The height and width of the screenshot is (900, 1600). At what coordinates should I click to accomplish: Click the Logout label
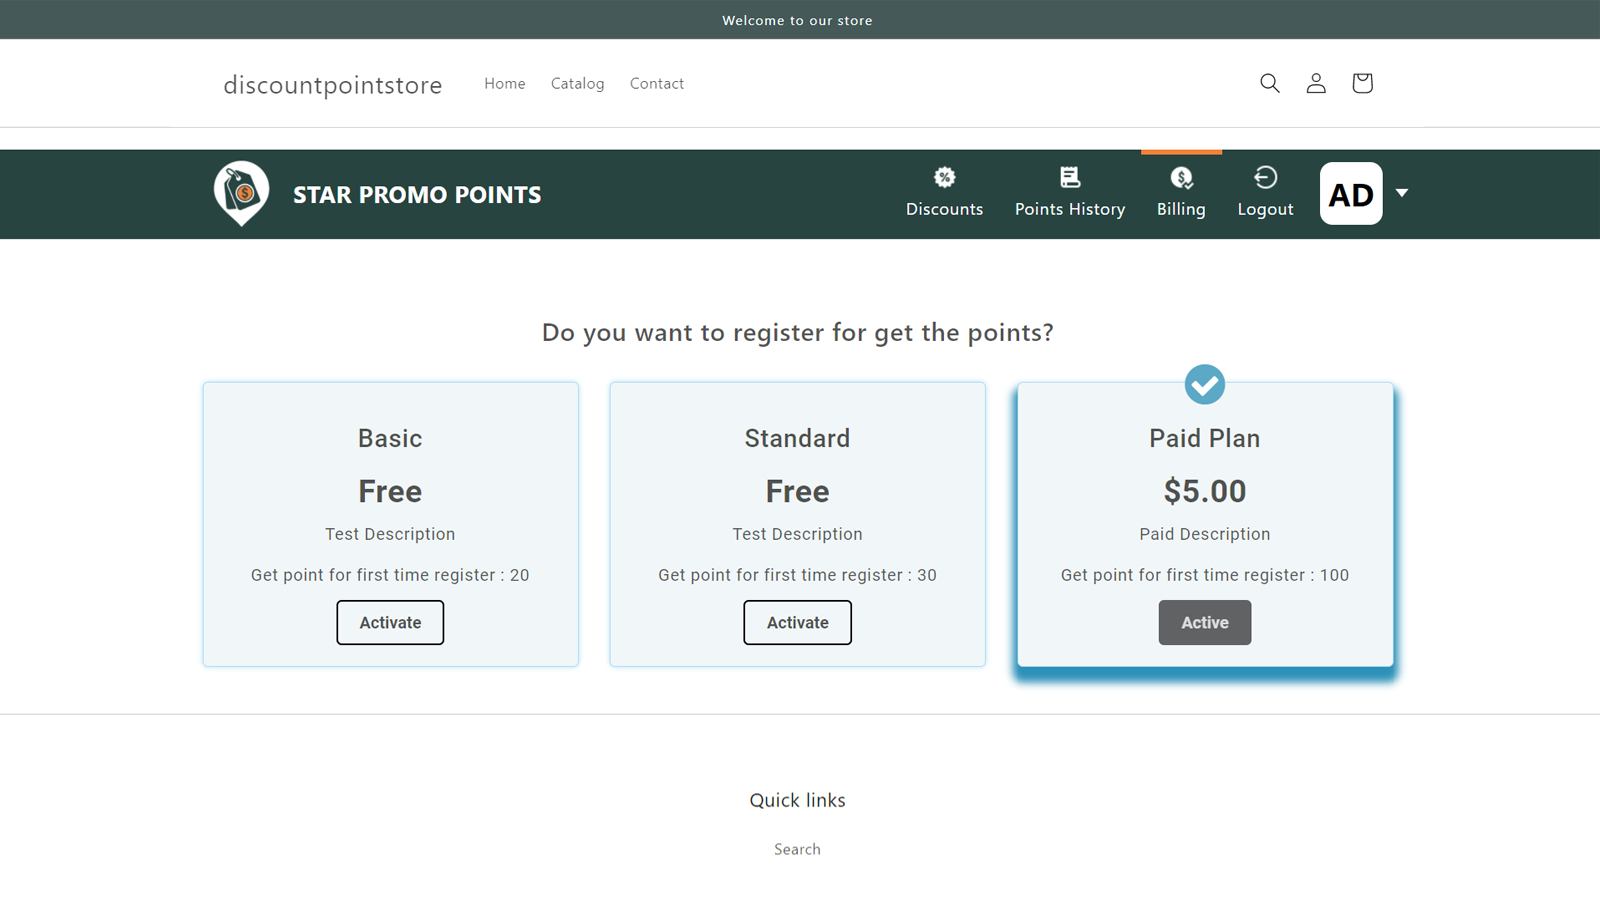1265,209
